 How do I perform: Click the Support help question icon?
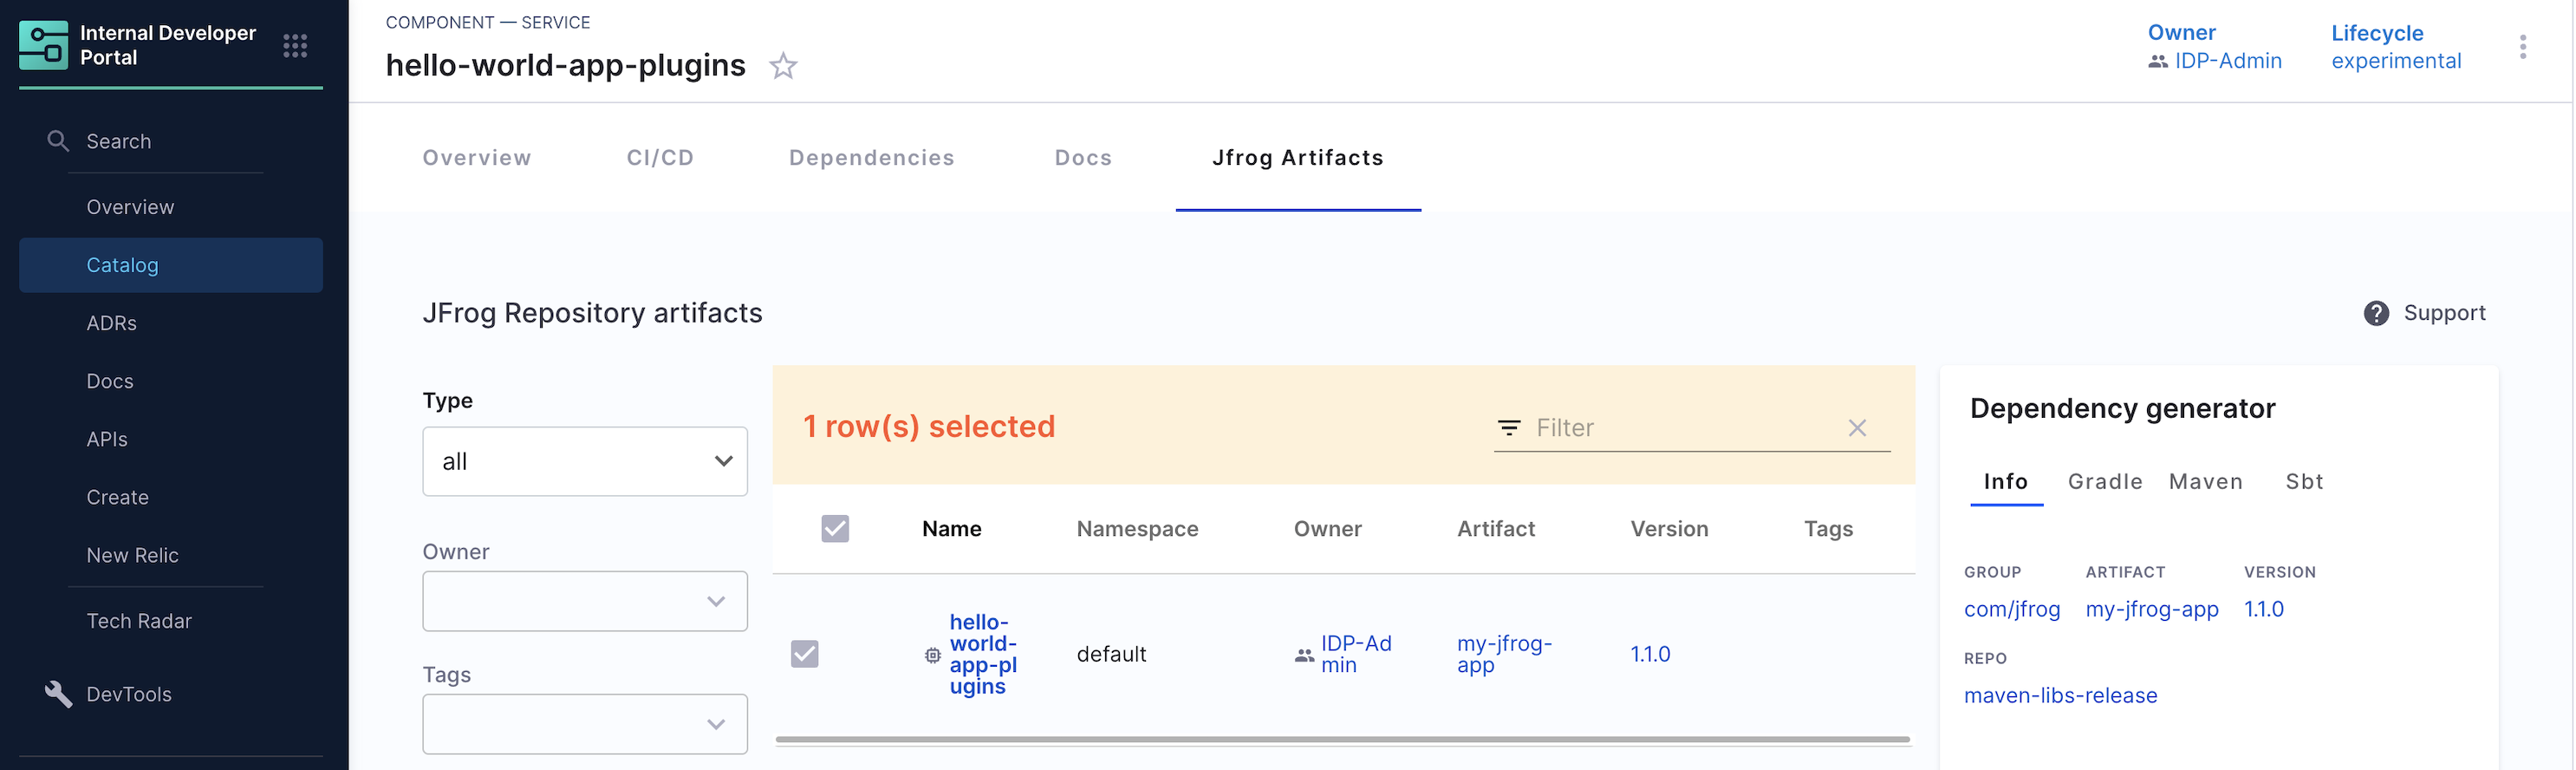2376,313
